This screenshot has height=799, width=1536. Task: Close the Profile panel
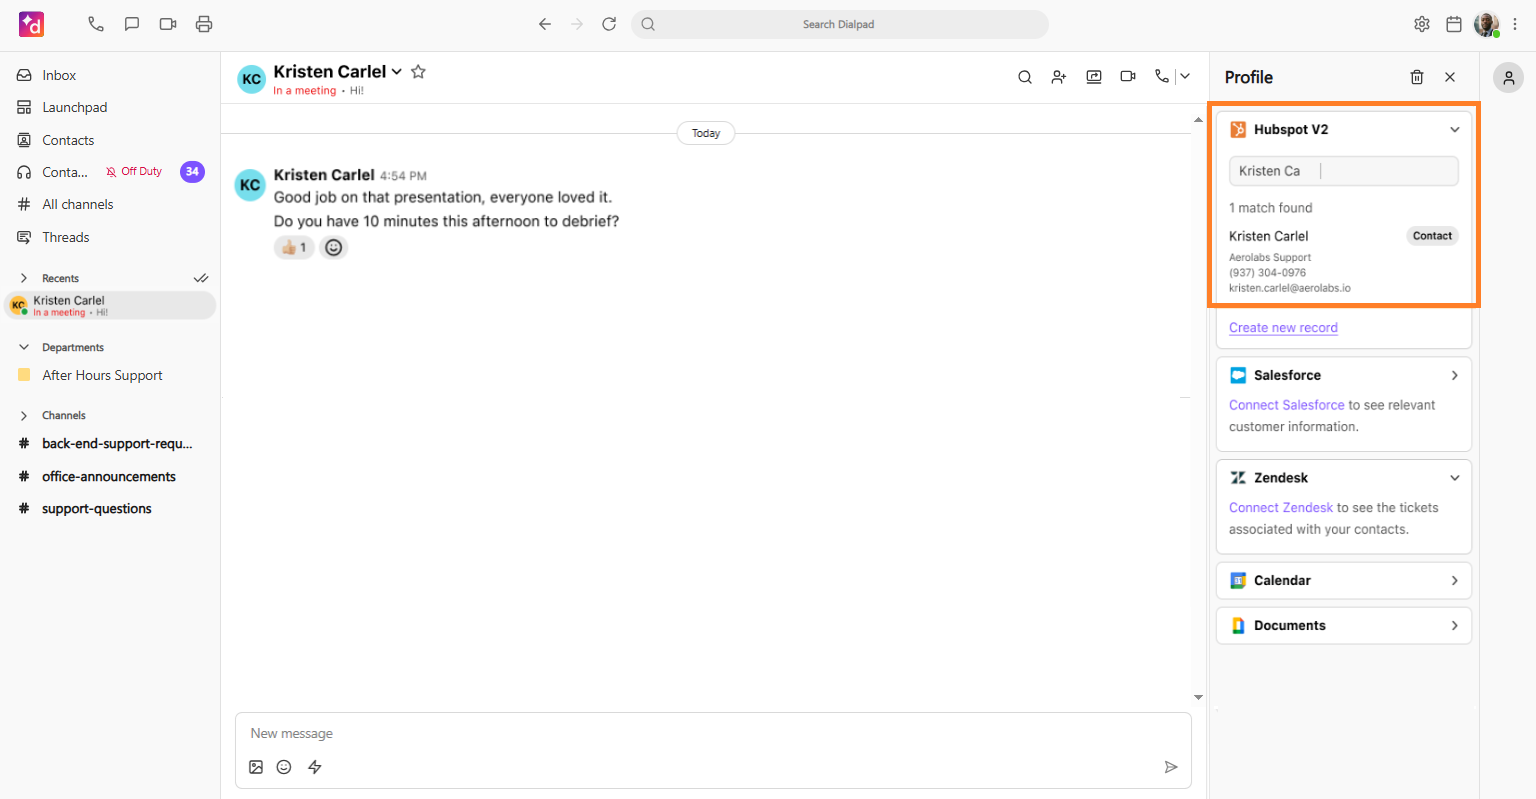click(1450, 77)
